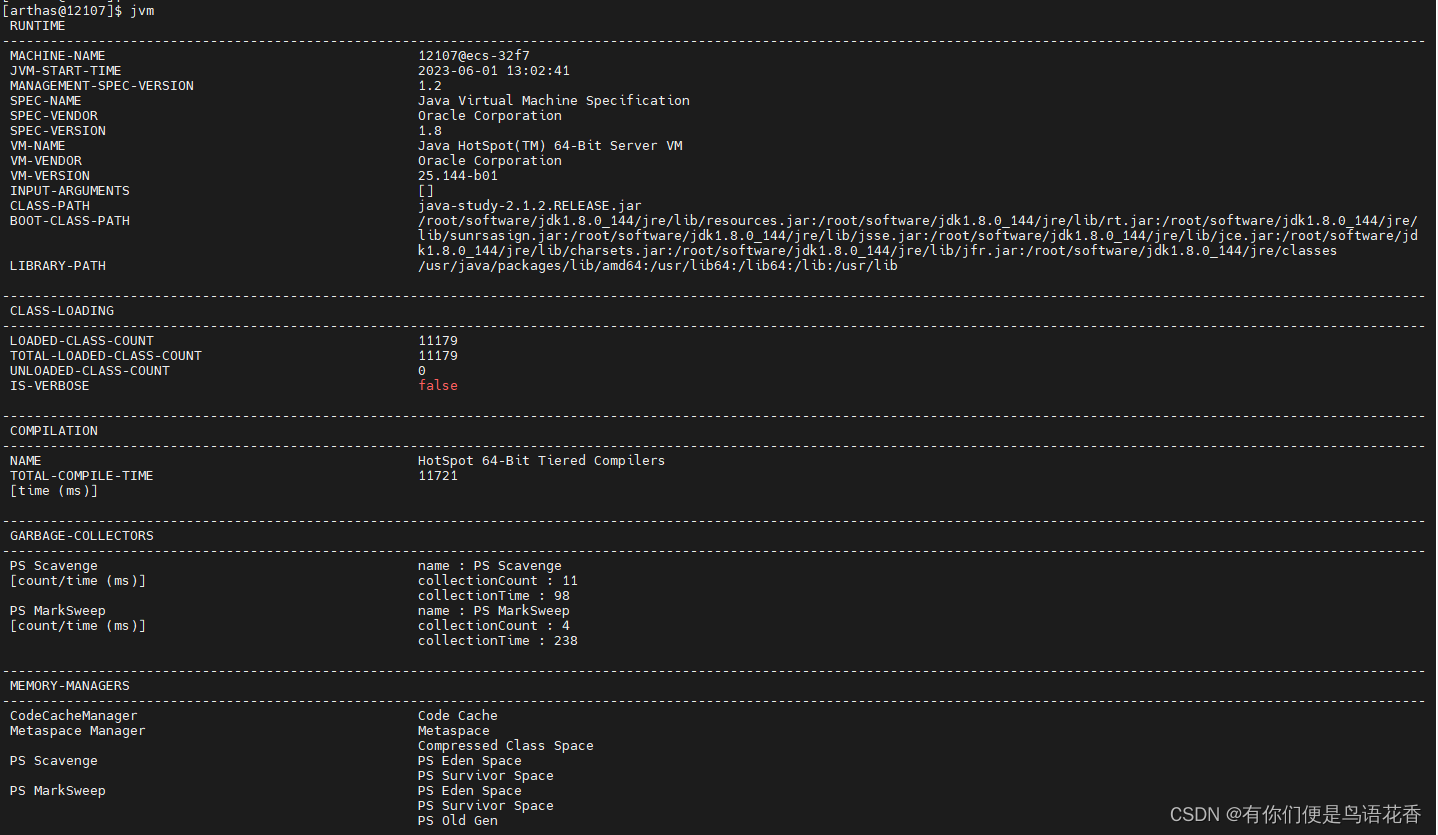The height and width of the screenshot is (835, 1438).
Task: Click the JVM-START-TIME label
Action: (x=66, y=71)
